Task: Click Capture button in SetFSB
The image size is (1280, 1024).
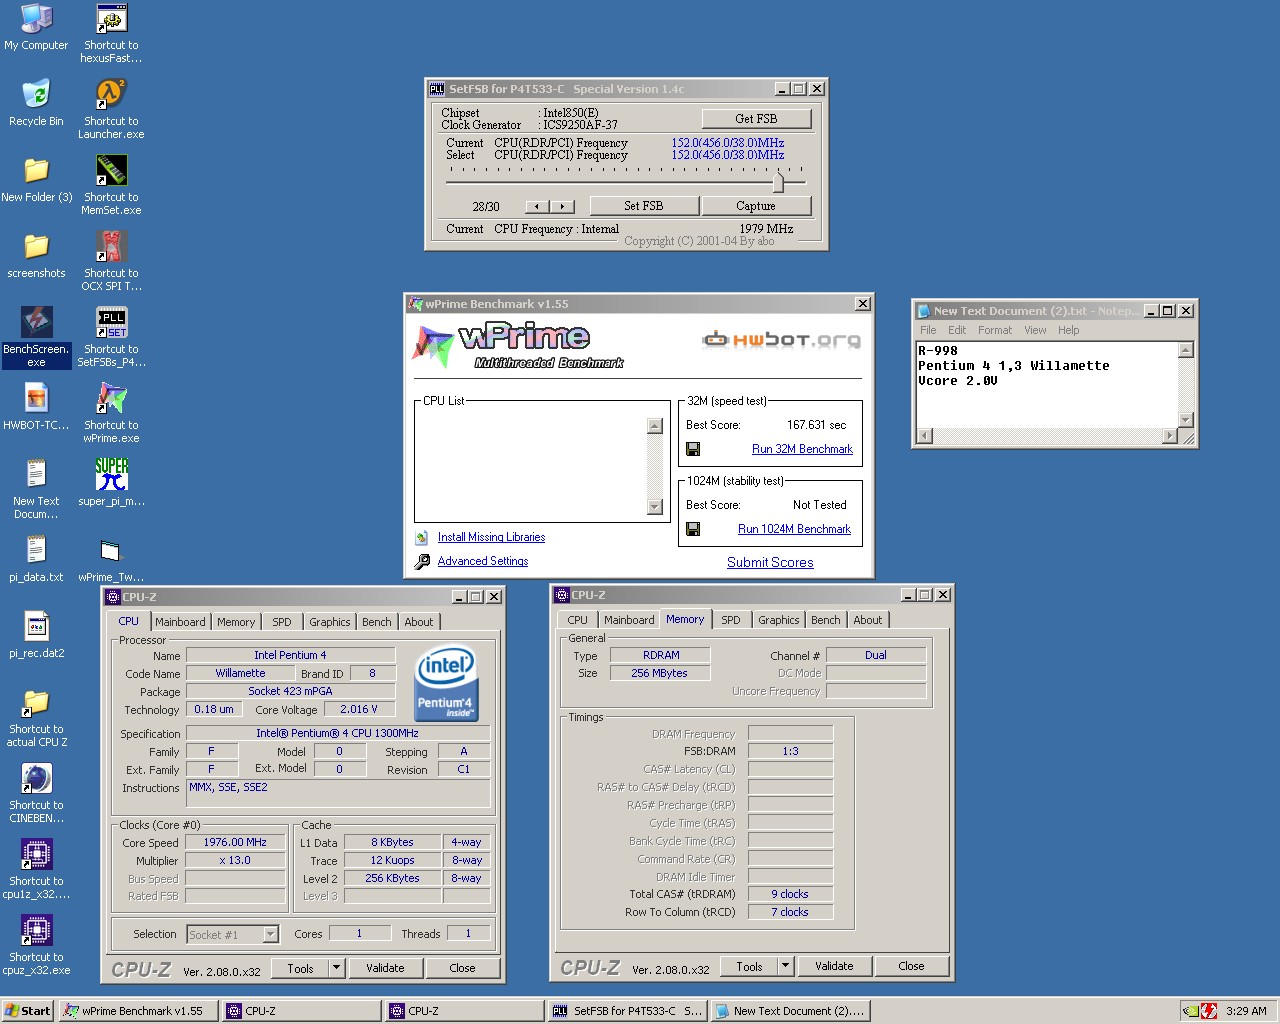Action: pyautogui.click(x=756, y=206)
